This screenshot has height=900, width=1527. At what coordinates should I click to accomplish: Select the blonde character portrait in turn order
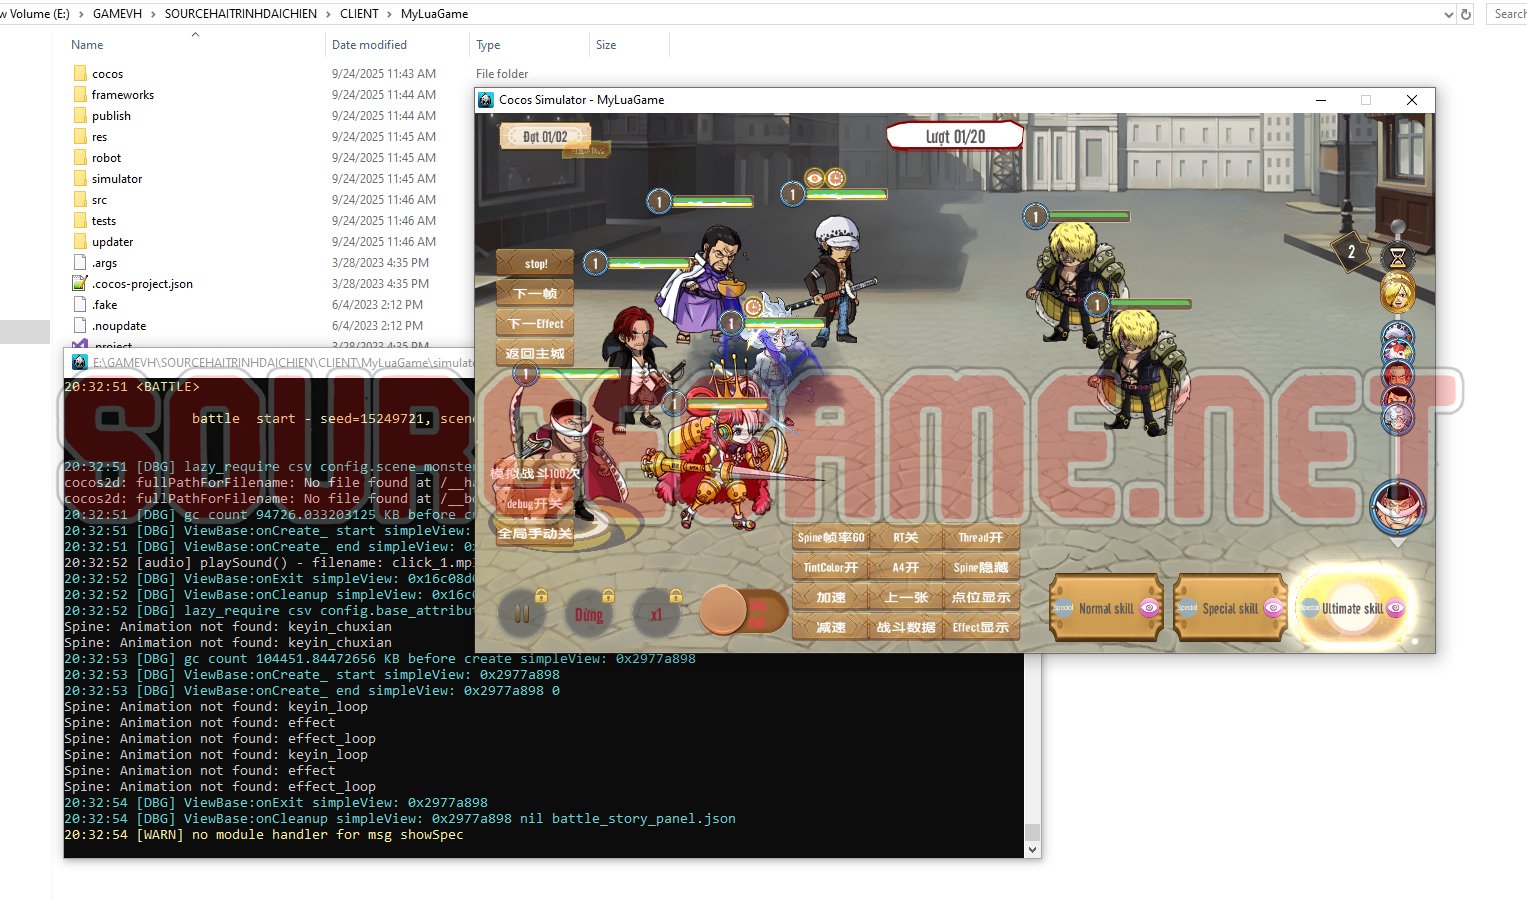tap(1397, 294)
